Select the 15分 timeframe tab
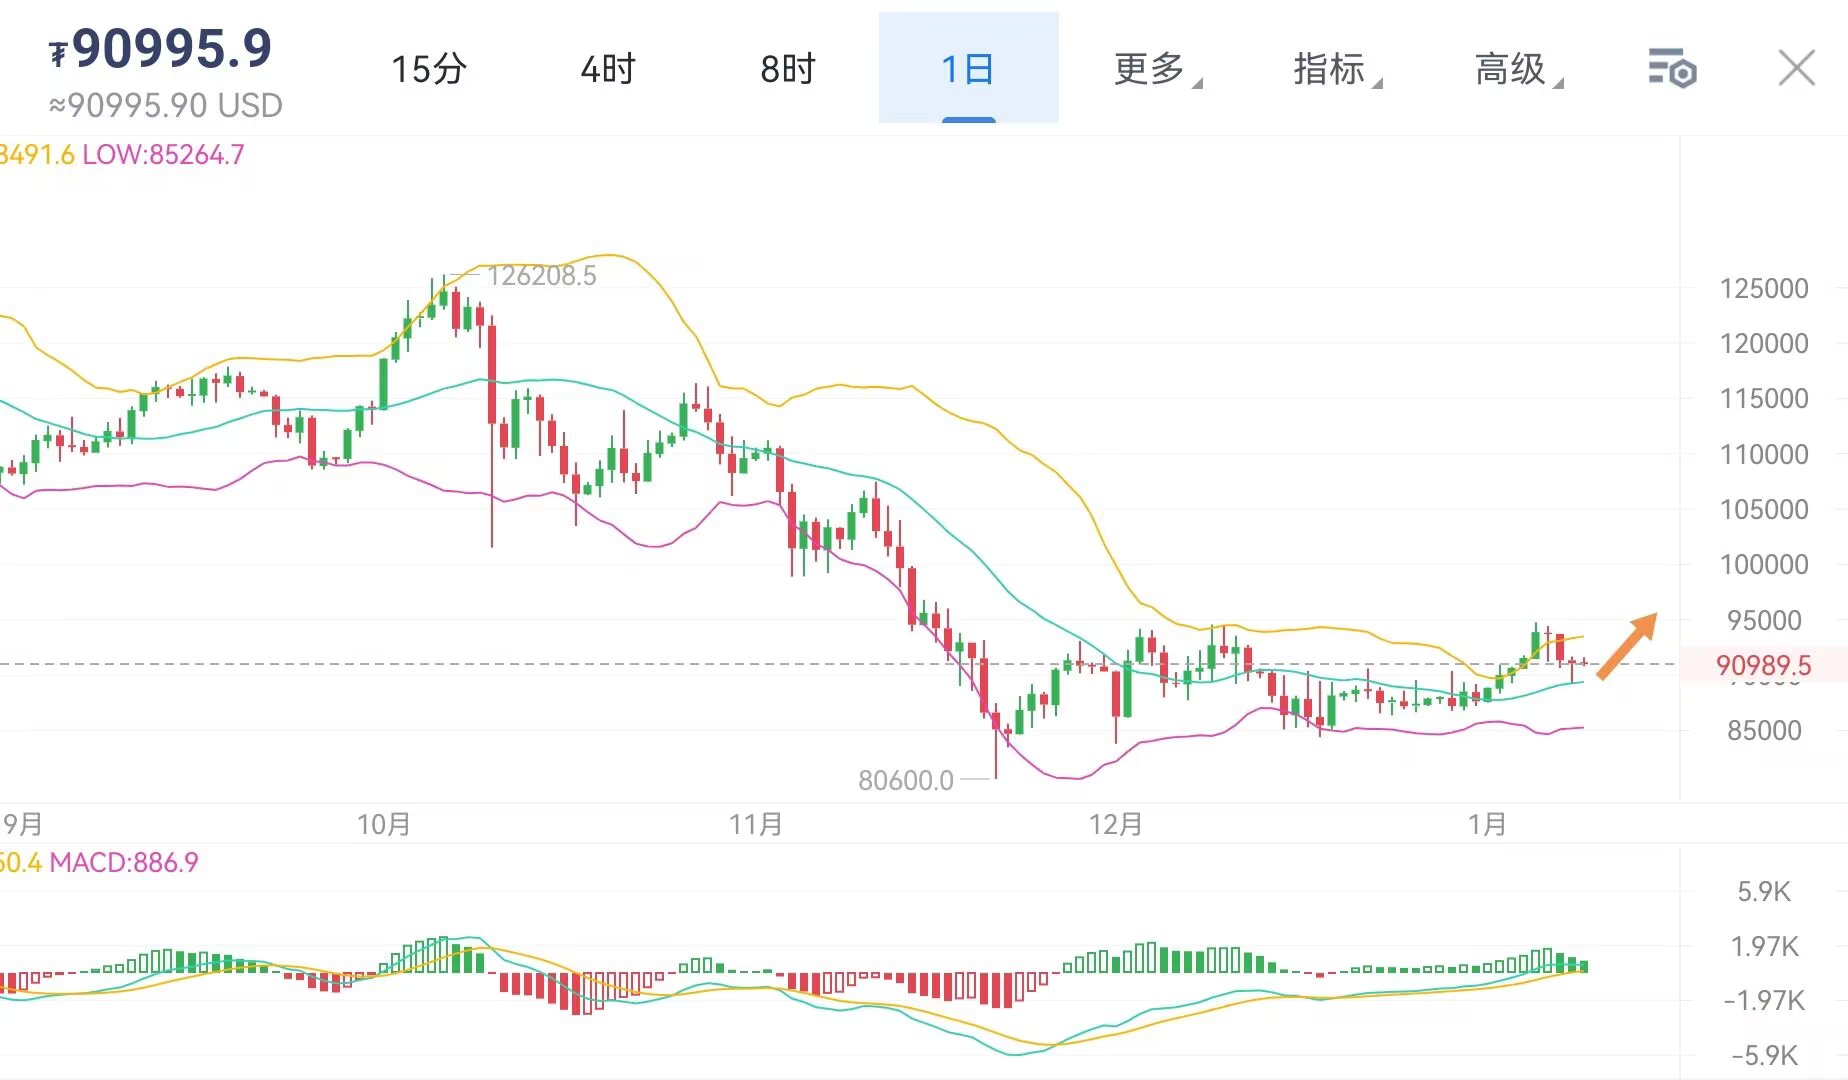The image size is (1848, 1080). coord(428,69)
